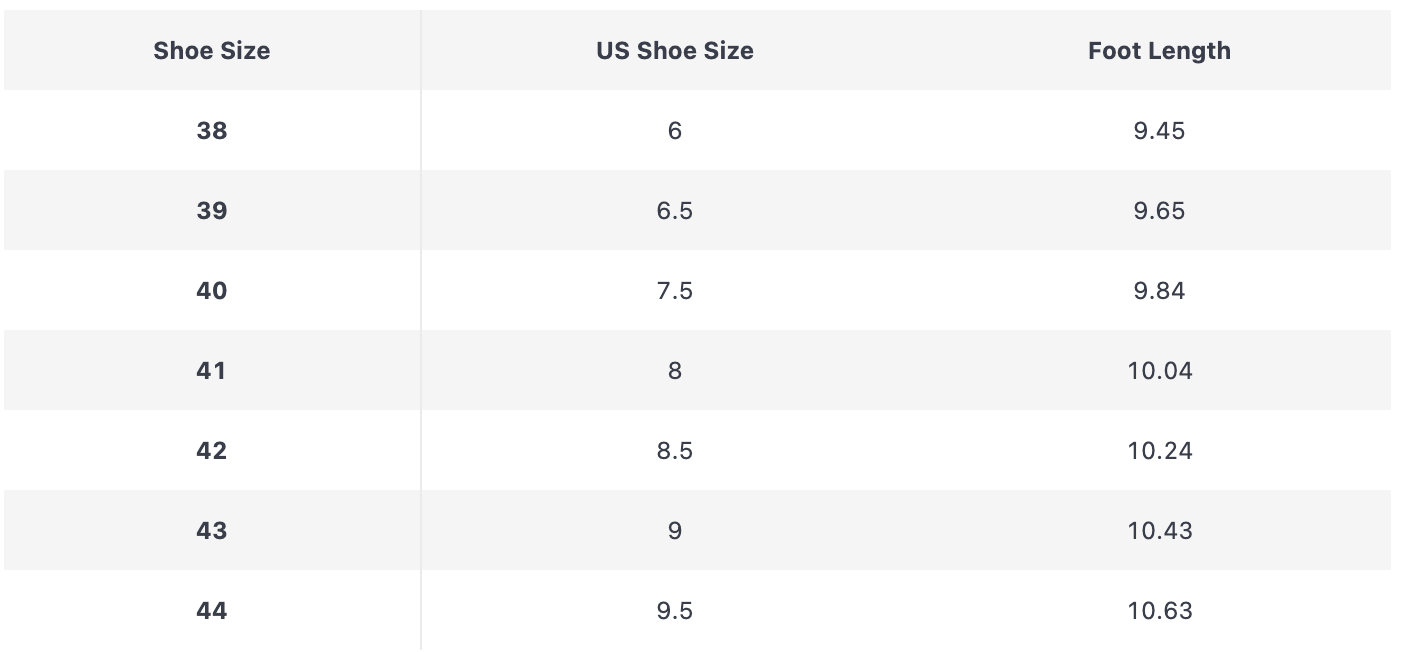
Task: Select shoe size 39 cell
Action: [x=212, y=211]
